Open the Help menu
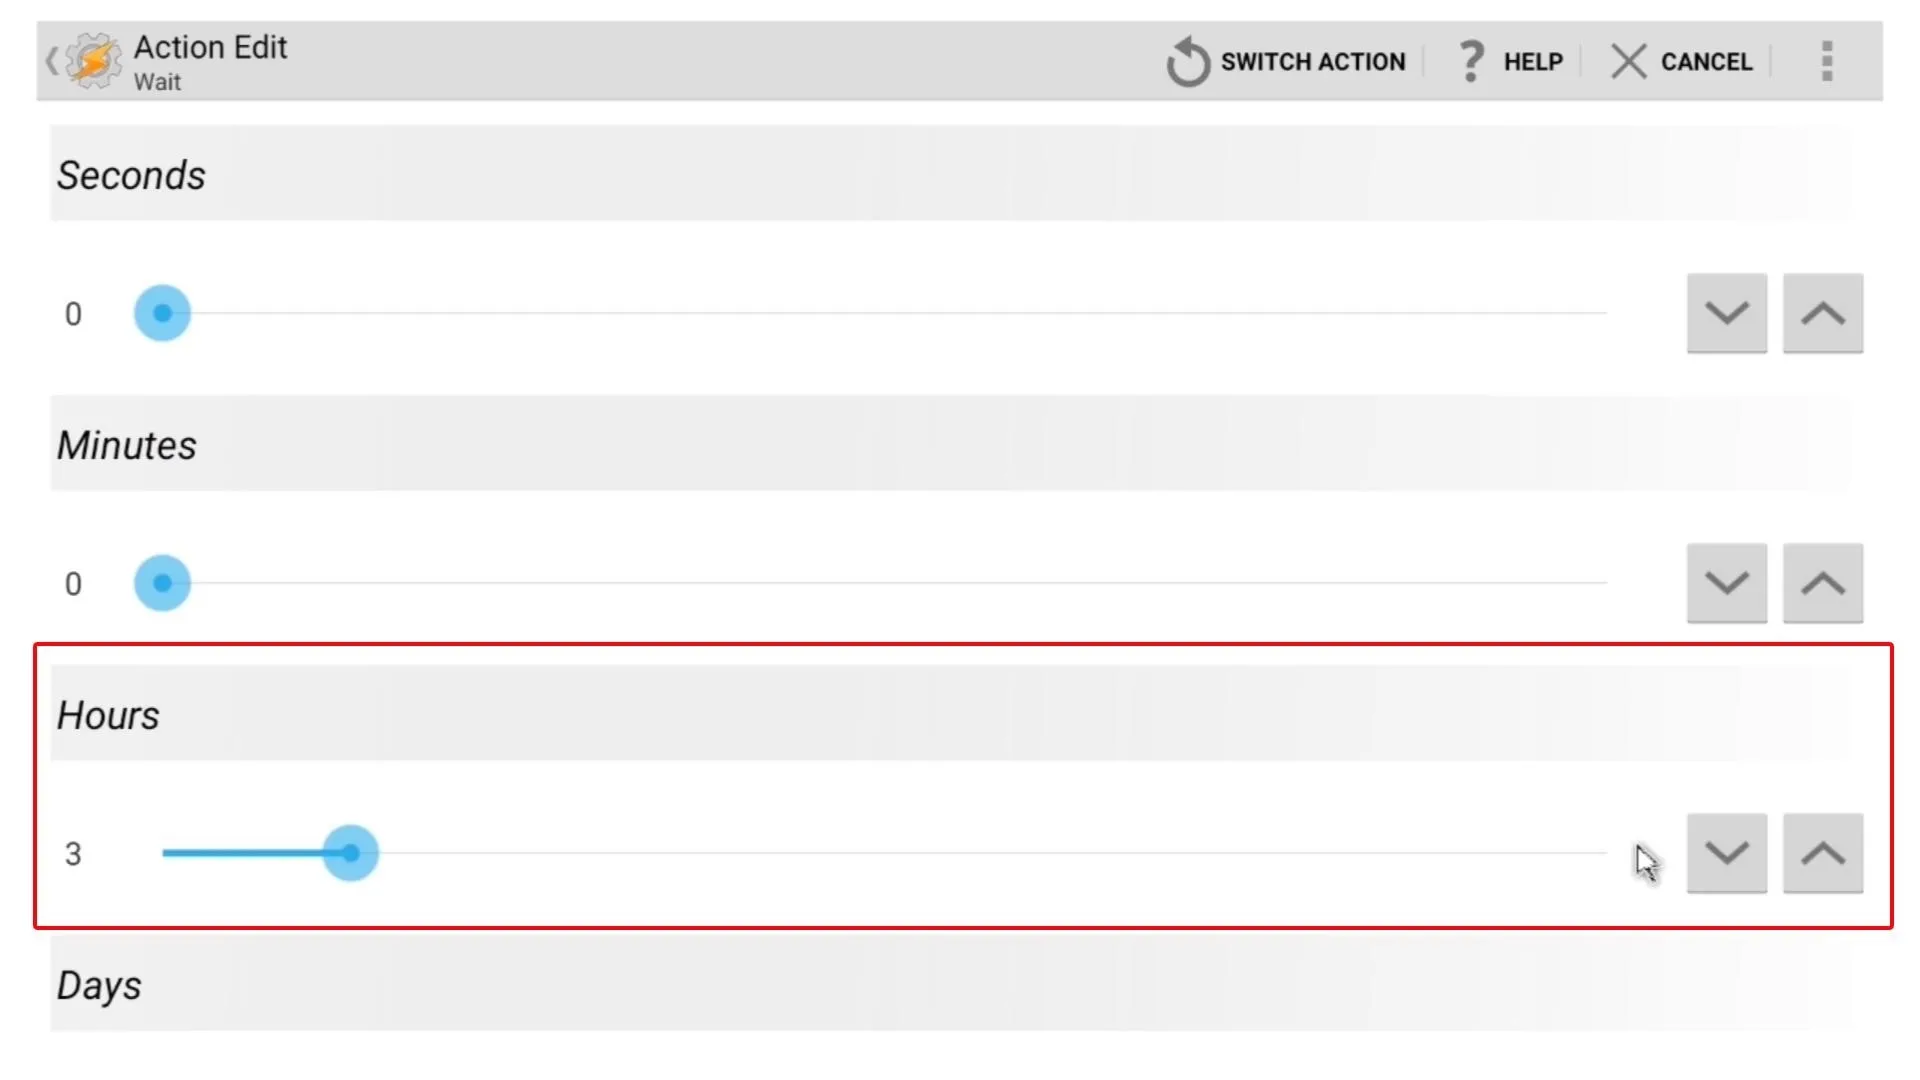Image resolution: width=1920 pixels, height=1080 pixels. 1507,61
